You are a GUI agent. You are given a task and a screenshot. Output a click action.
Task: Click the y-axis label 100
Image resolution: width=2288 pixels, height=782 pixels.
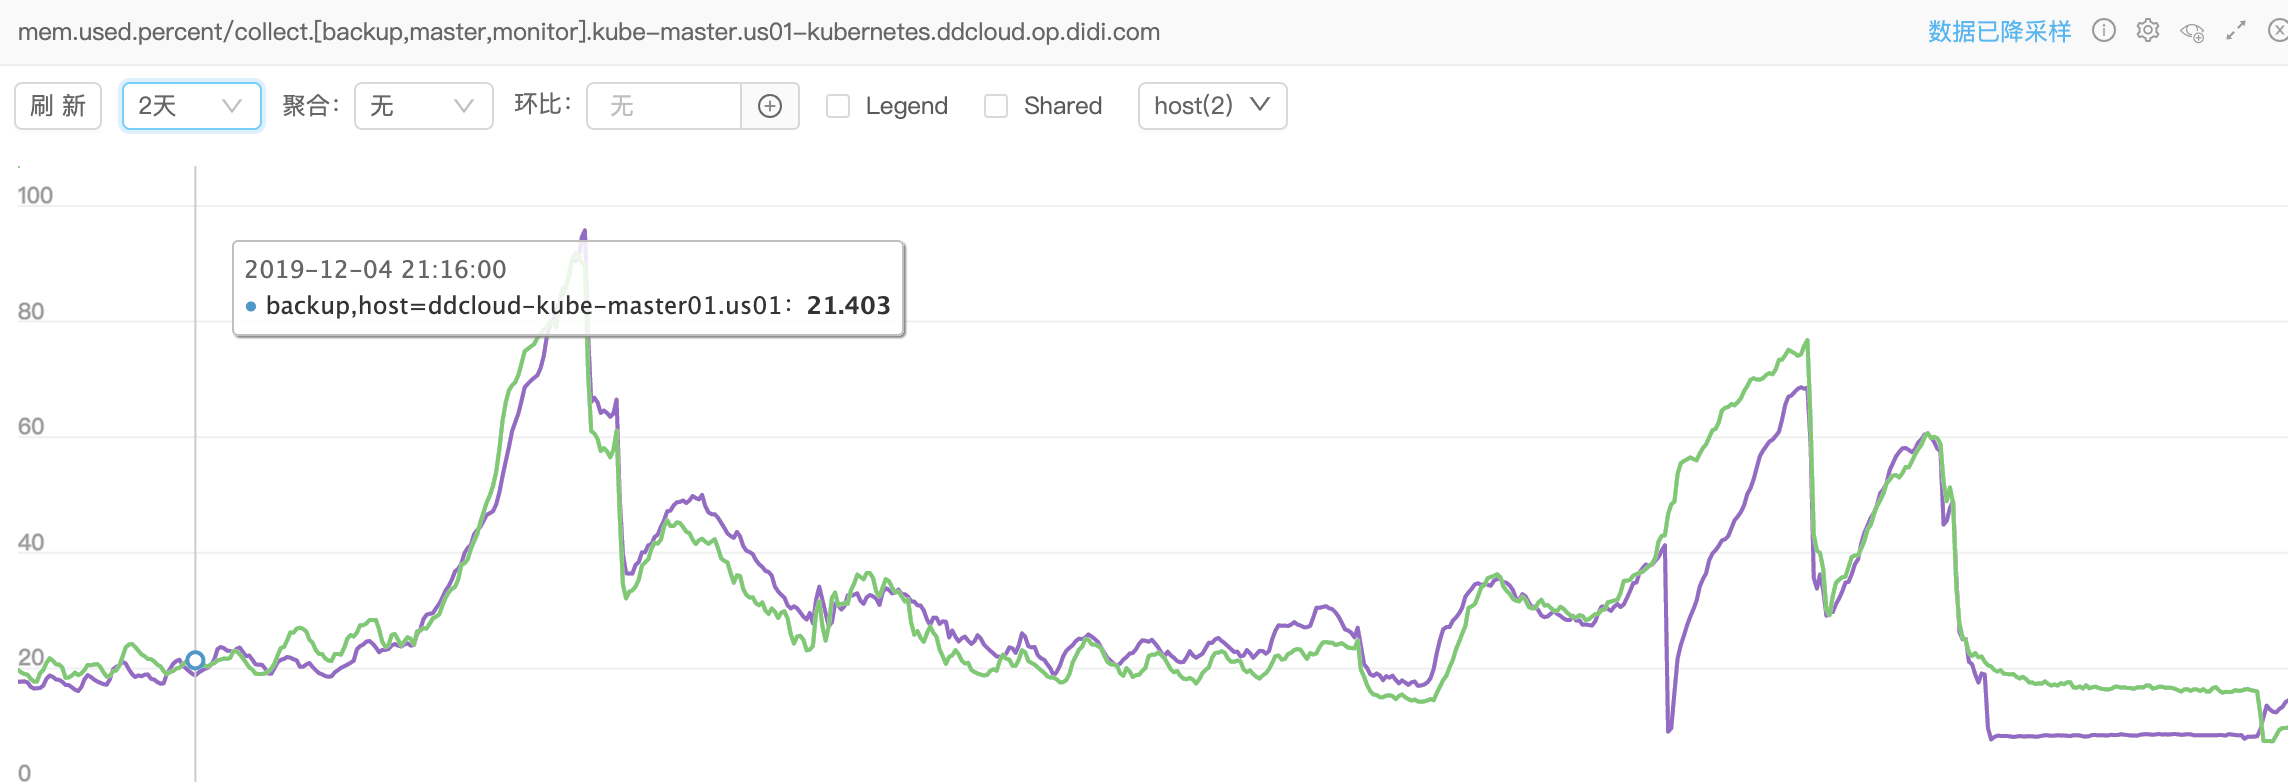(x=33, y=196)
